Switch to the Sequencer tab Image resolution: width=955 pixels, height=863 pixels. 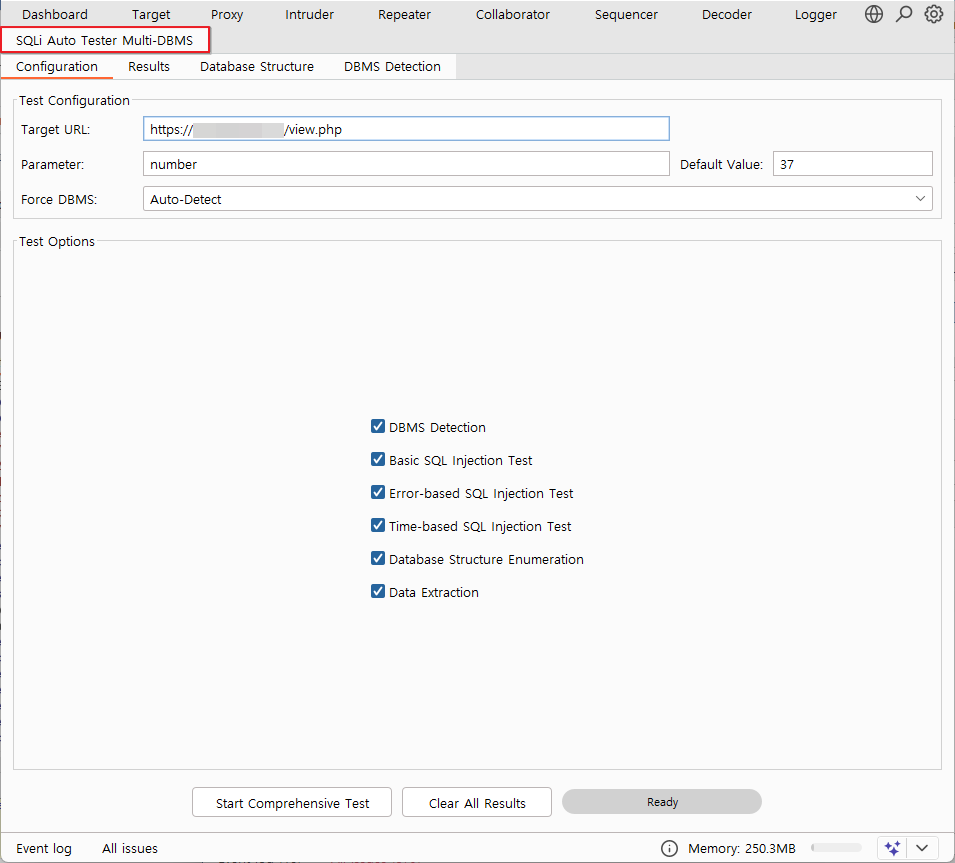coord(626,15)
